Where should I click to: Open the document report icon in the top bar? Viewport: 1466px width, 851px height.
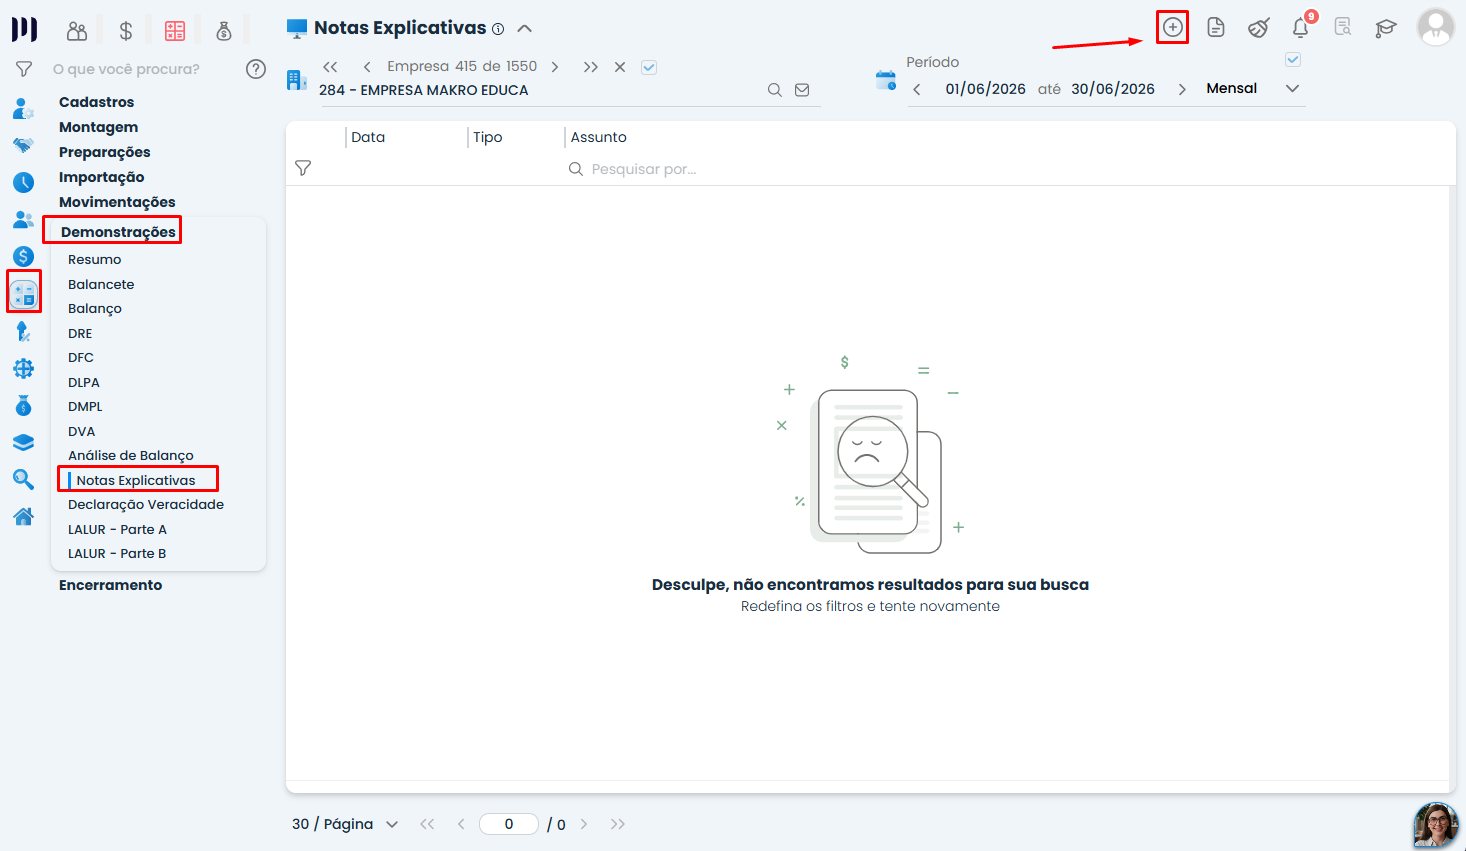pos(1216,27)
